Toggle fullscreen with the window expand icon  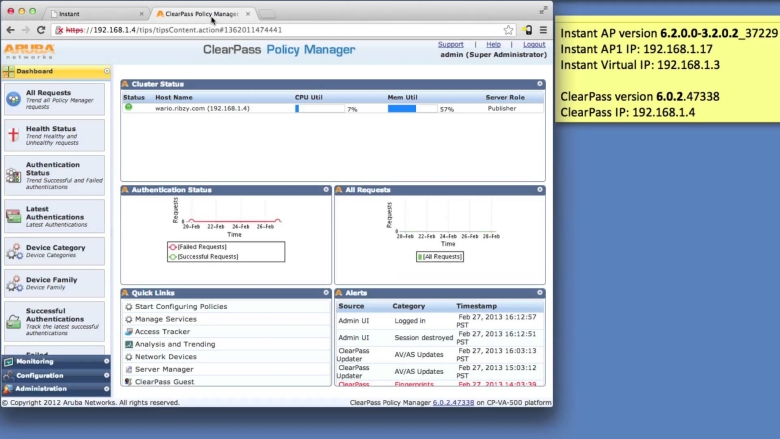543,10
